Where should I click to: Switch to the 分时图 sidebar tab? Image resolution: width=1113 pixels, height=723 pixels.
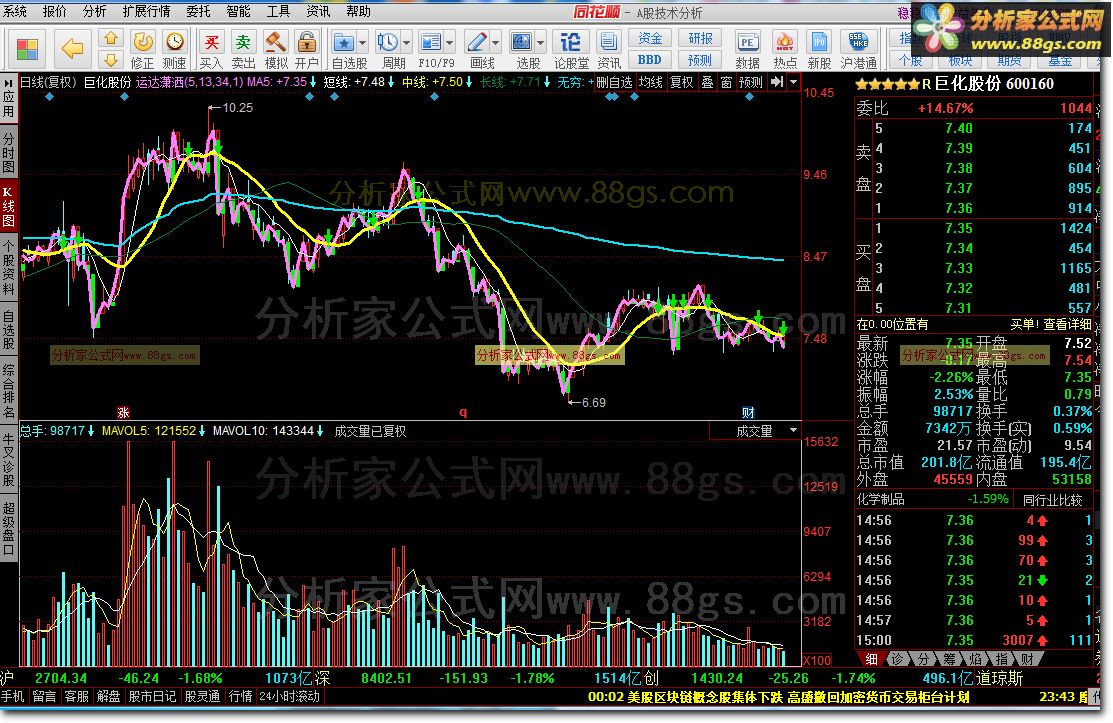9,153
